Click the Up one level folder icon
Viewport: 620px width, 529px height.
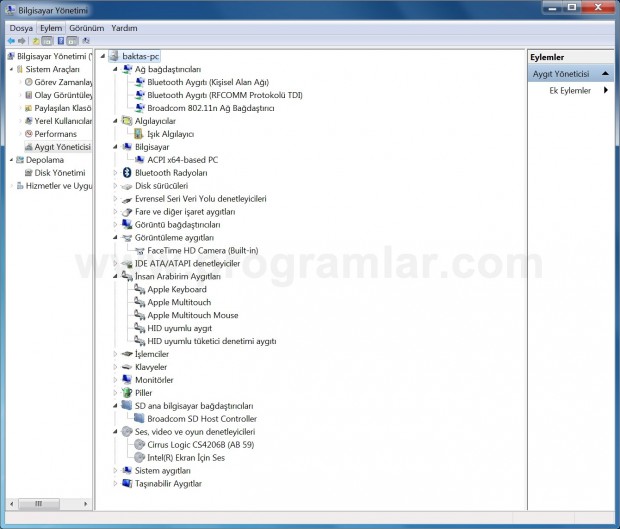click(36, 41)
